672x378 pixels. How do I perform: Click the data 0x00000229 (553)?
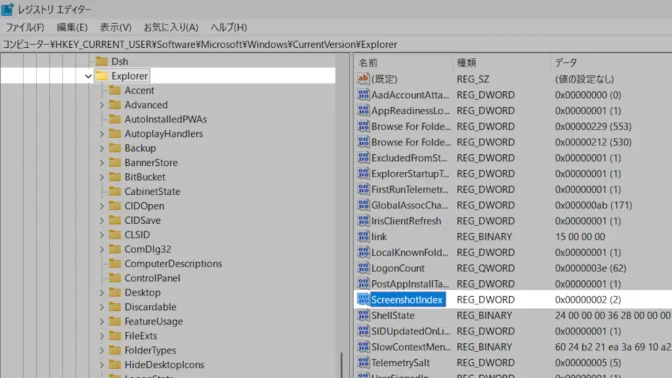tap(593, 126)
